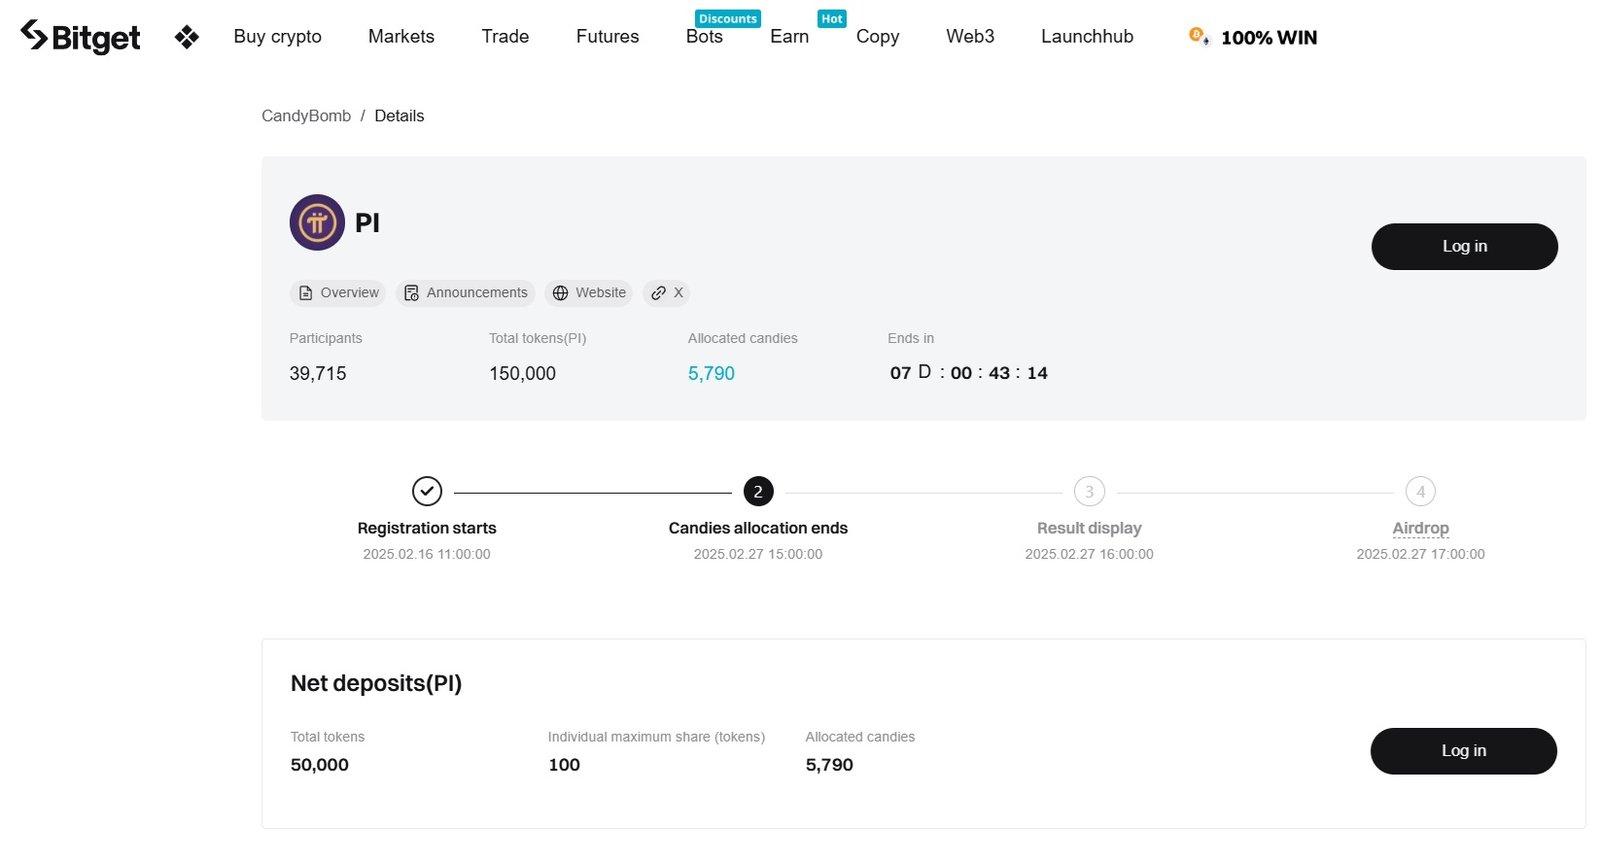Screen dimensions: 1600x857
Task: Click the 50,000 total tokens value
Action: (319, 765)
